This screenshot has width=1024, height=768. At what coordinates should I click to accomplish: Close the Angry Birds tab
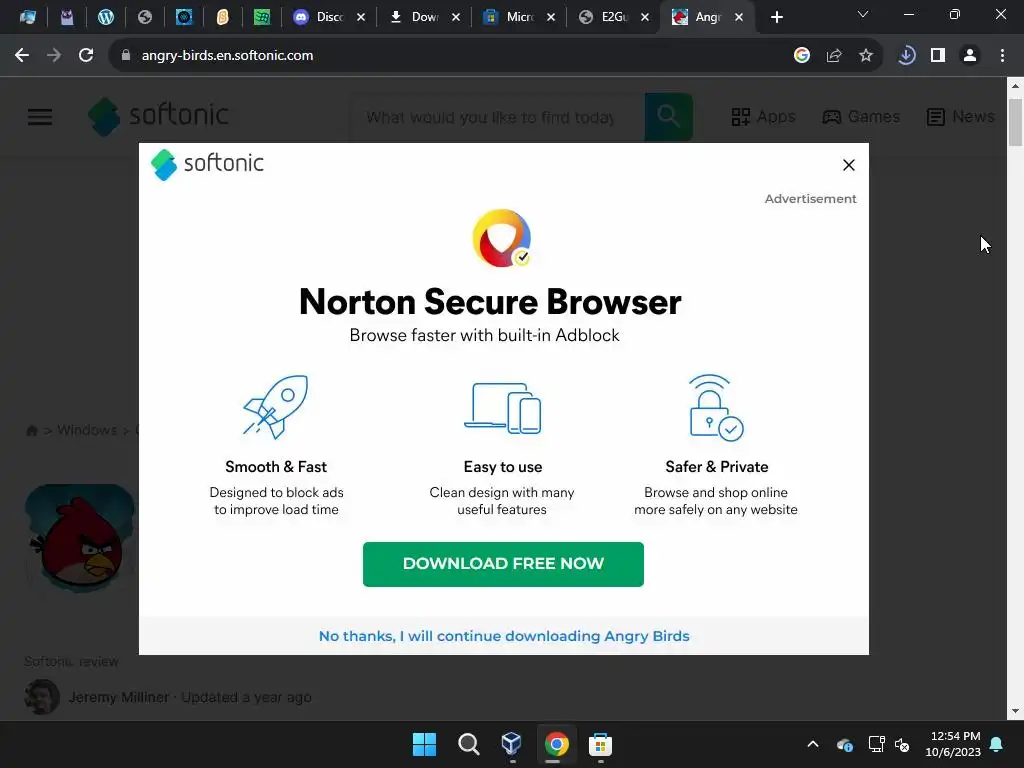point(739,18)
